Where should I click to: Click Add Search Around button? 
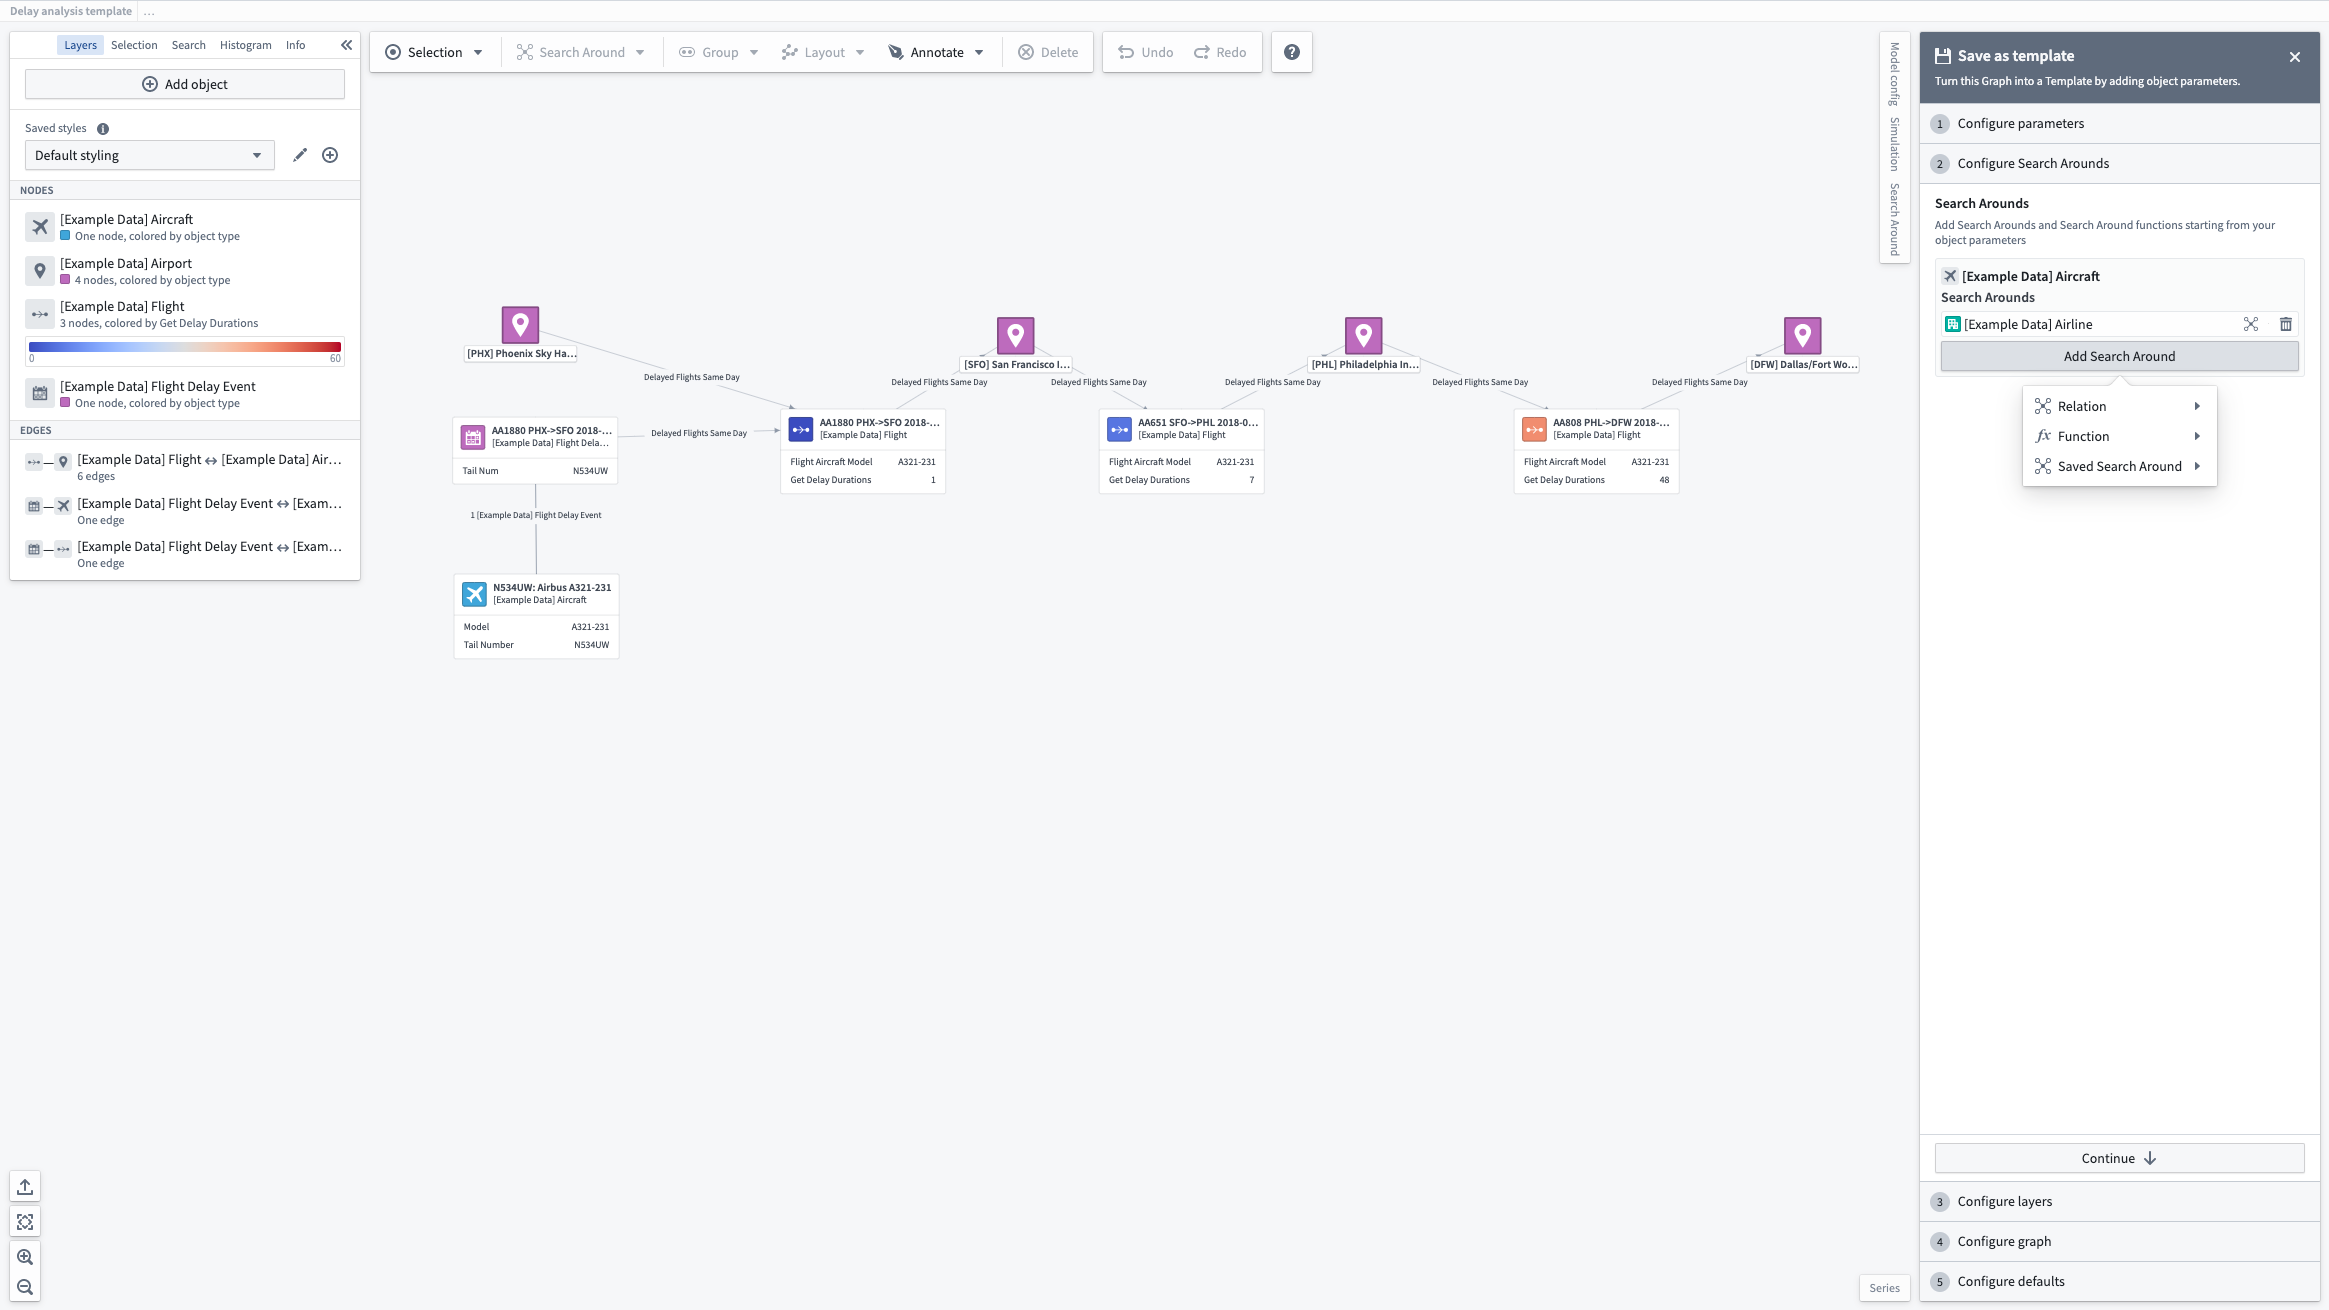click(x=2119, y=355)
